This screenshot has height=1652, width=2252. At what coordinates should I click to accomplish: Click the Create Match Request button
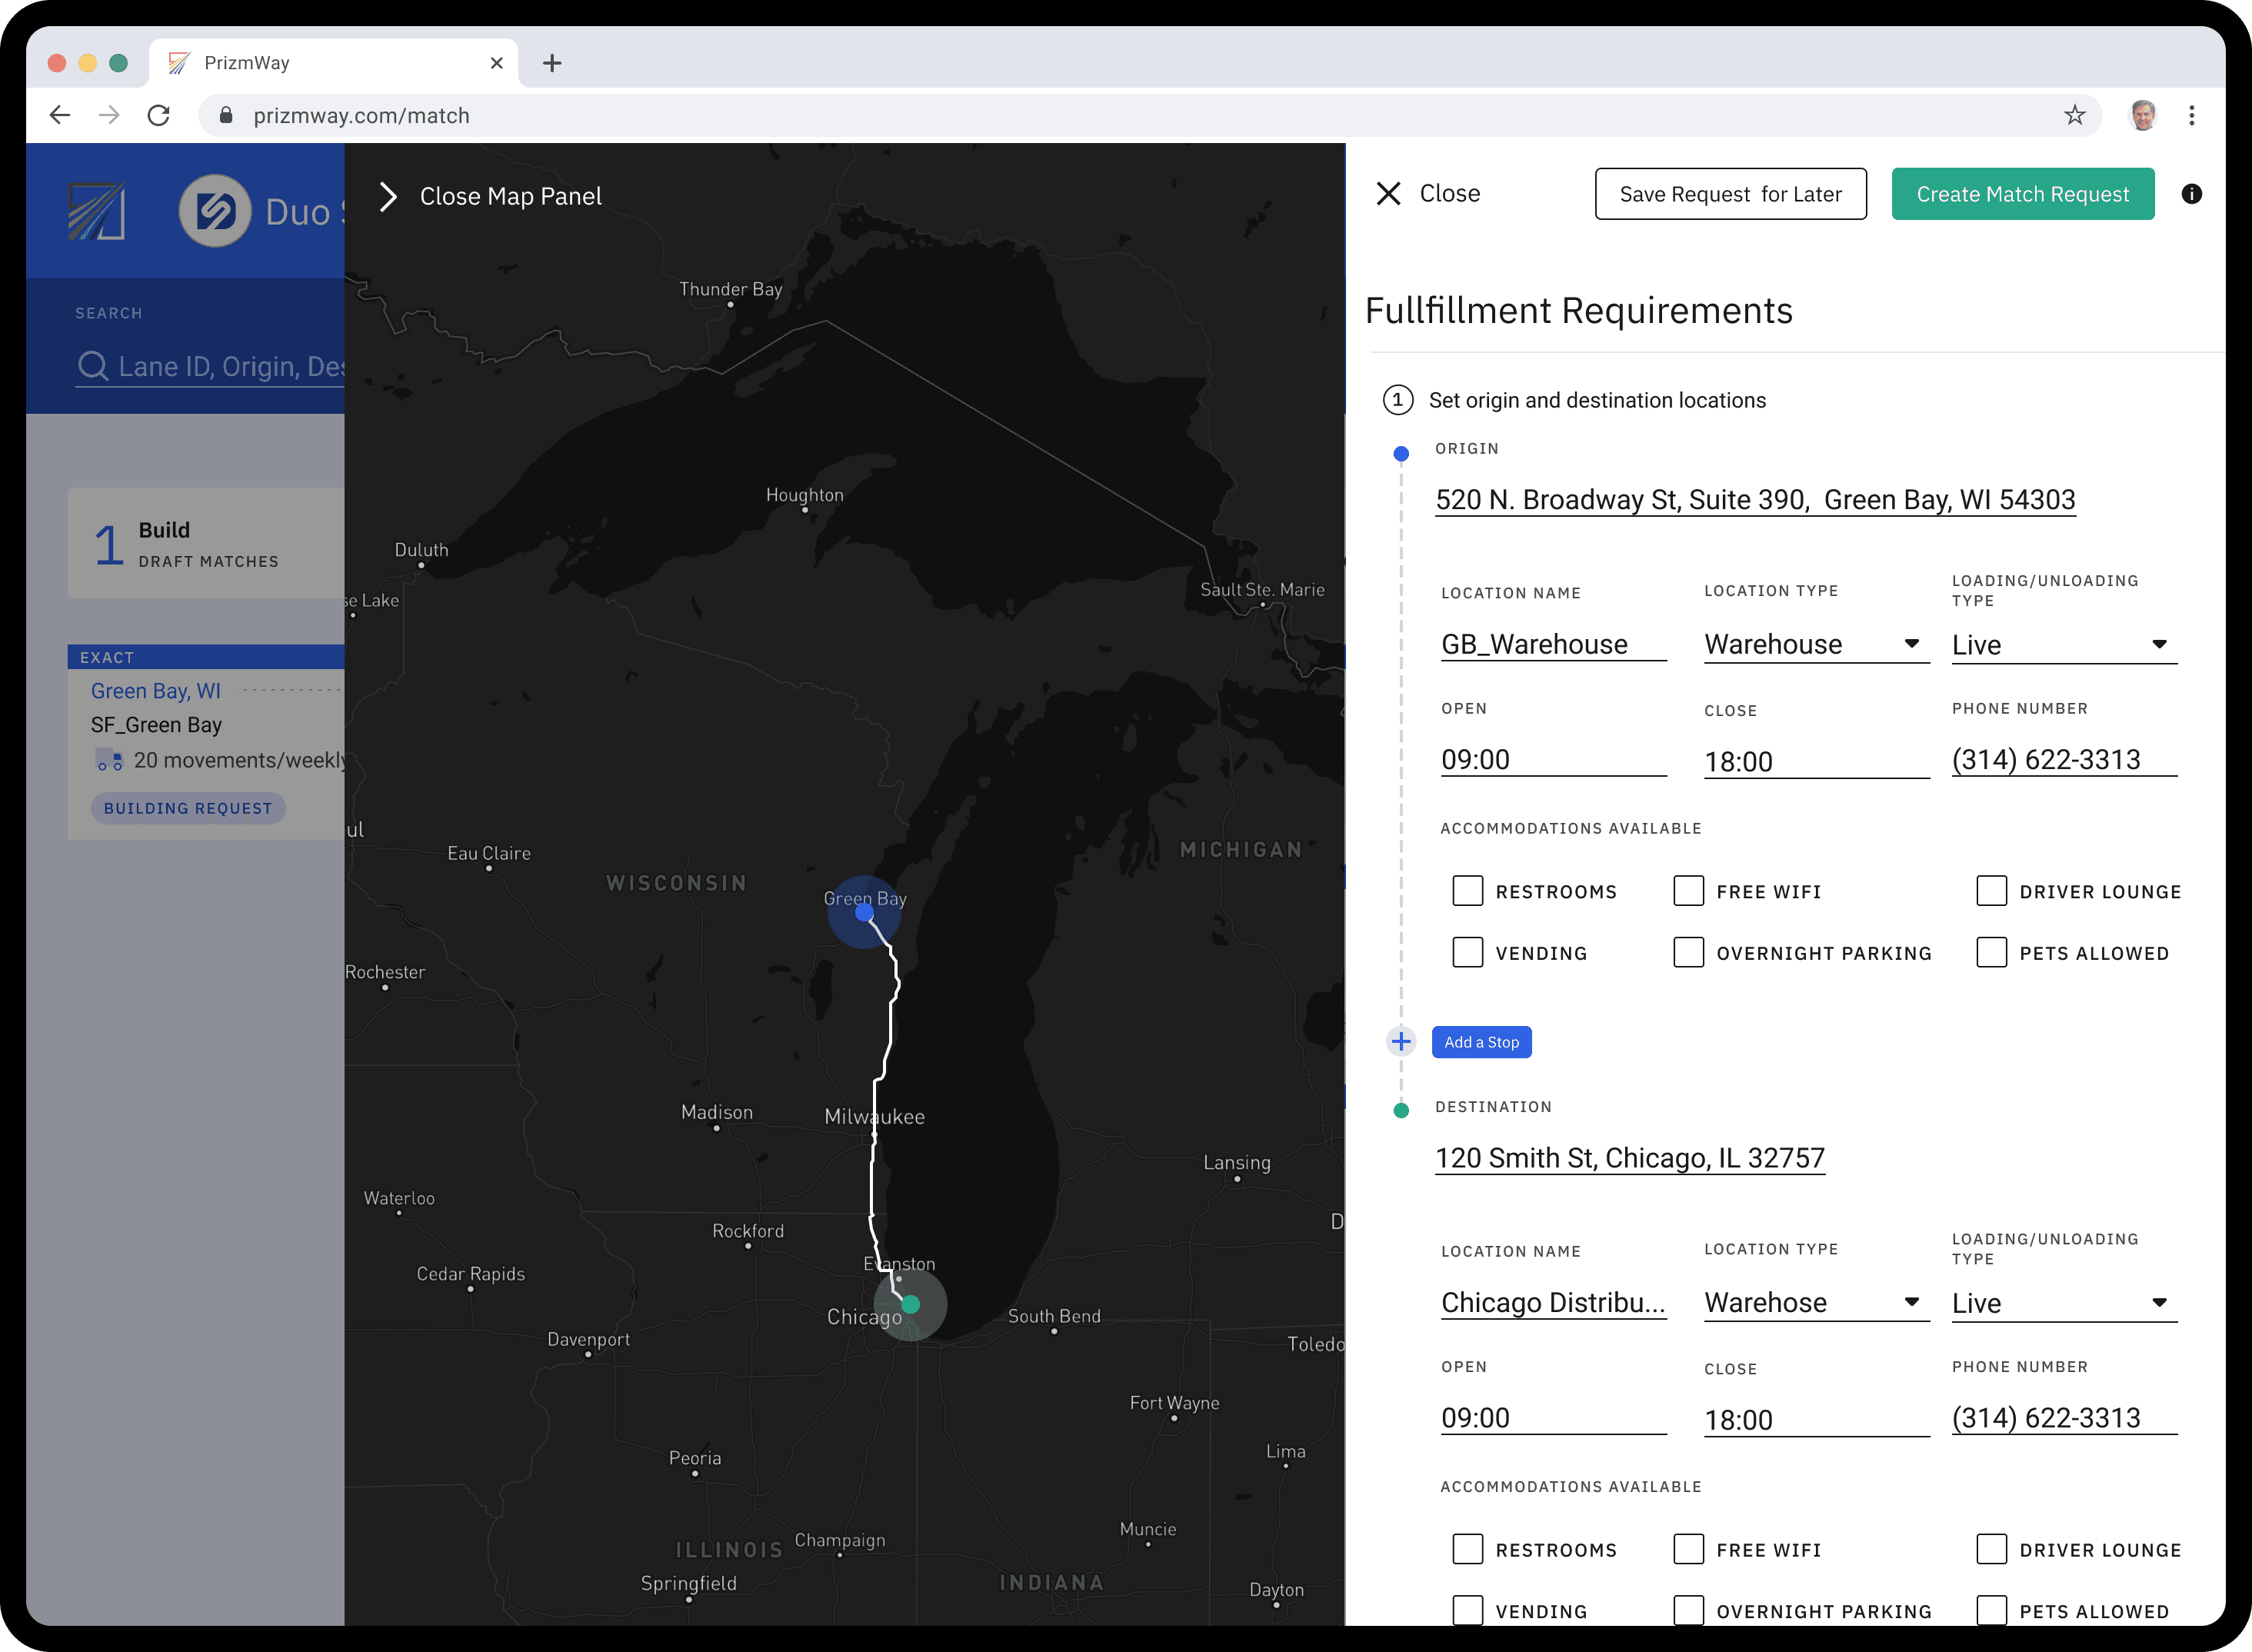click(2021, 192)
